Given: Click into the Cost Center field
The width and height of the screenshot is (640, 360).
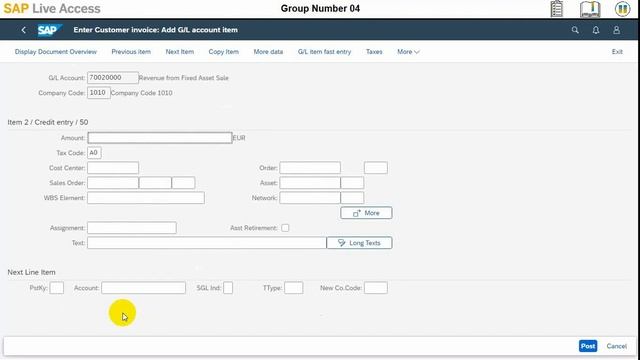Looking at the screenshot, I should tap(113, 168).
